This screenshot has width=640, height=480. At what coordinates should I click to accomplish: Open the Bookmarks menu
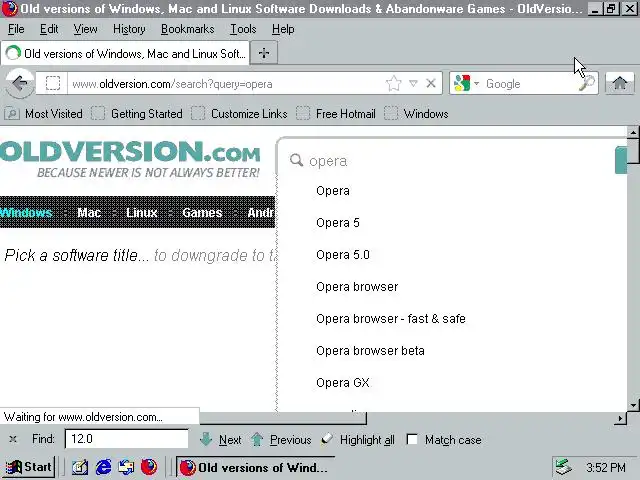[187, 29]
